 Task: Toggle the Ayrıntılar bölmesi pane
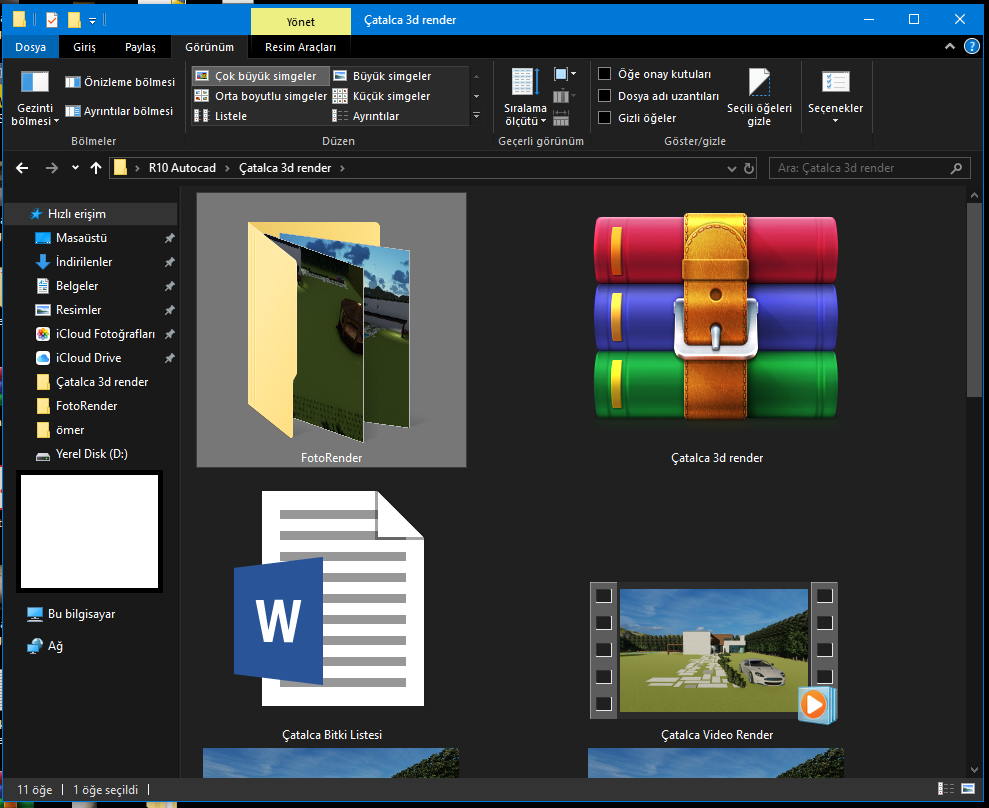click(119, 111)
